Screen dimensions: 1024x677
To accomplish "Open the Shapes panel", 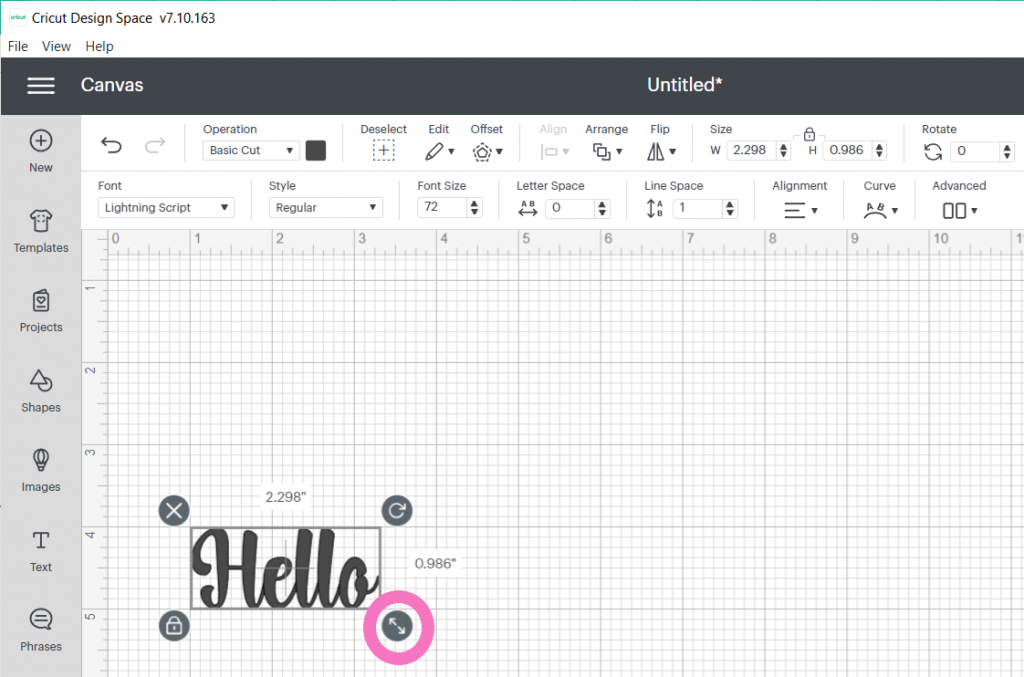I will click(x=40, y=391).
